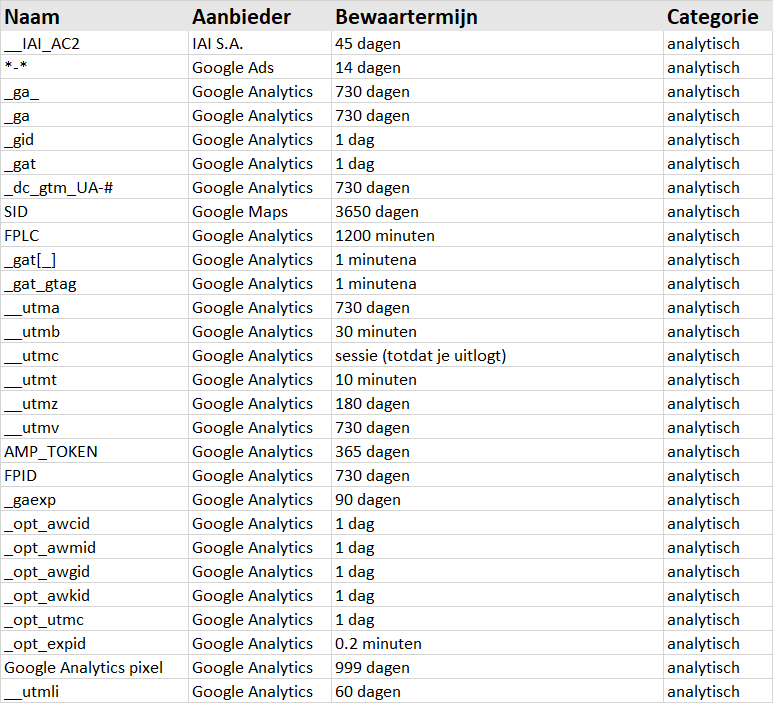The height and width of the screenshot is (703, 773).
Task: Select the 3650 dagen retention cell
Action: pos(377,212)
